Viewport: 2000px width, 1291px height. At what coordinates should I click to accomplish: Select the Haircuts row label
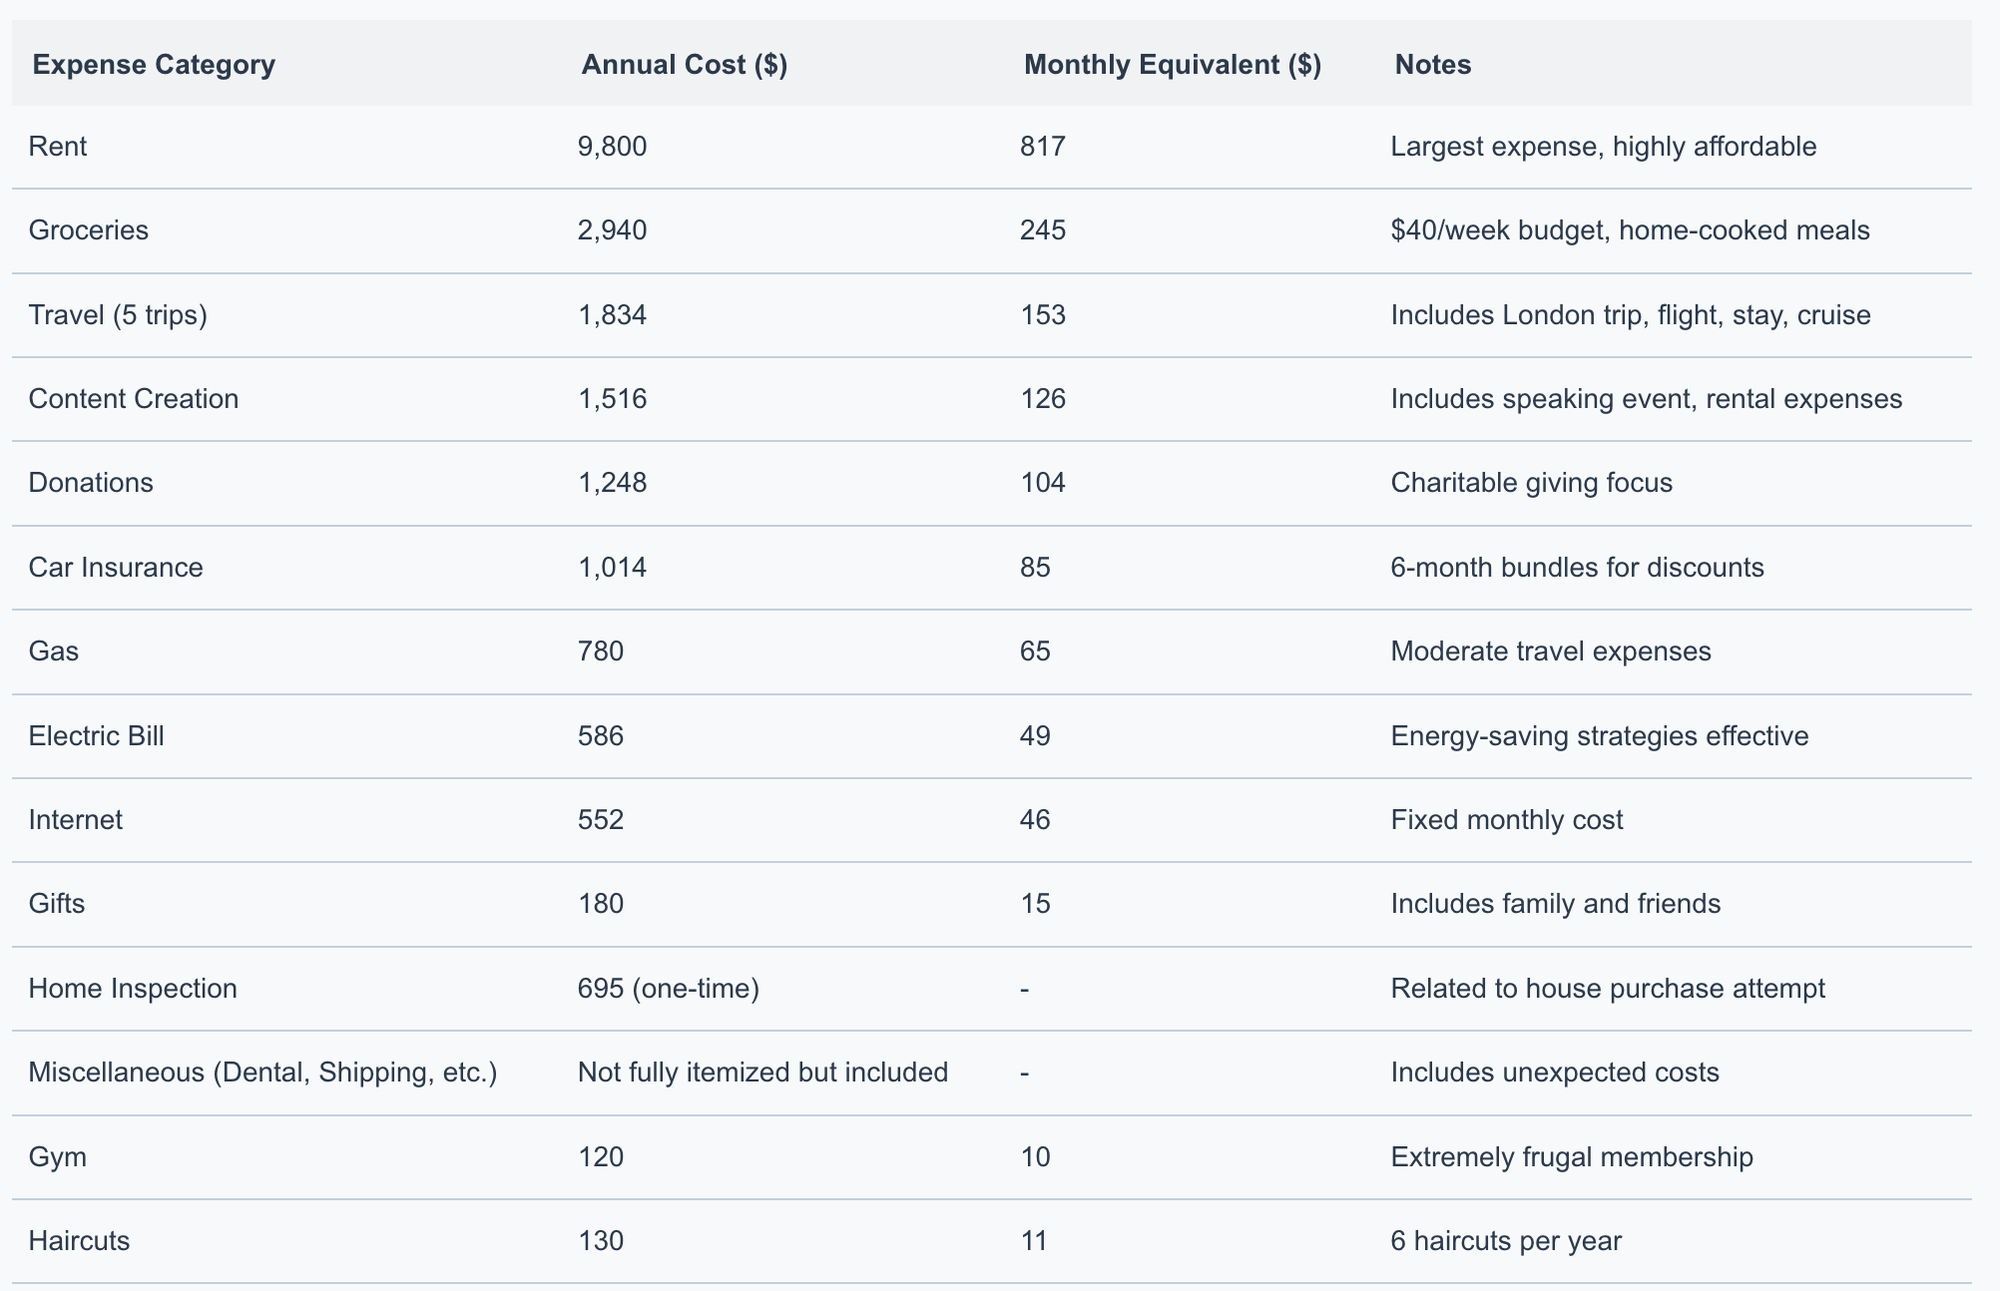tap(79, 1242)
